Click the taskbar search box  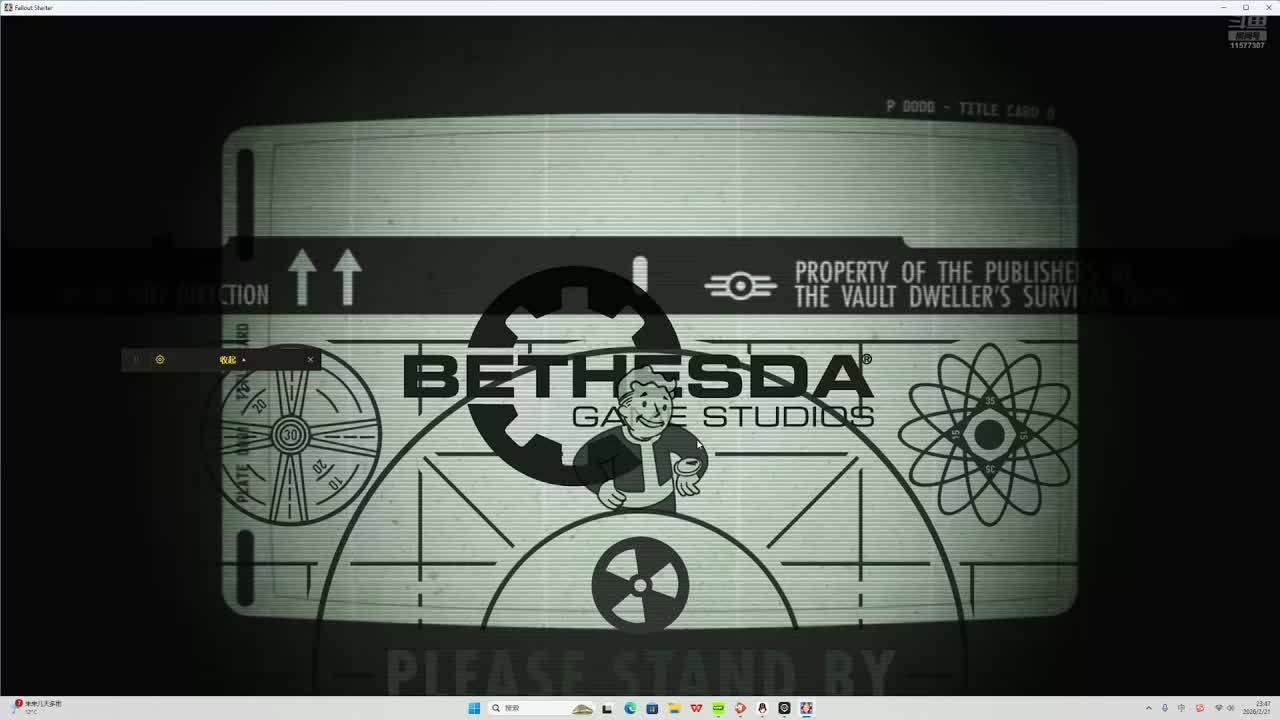(541, 708)
